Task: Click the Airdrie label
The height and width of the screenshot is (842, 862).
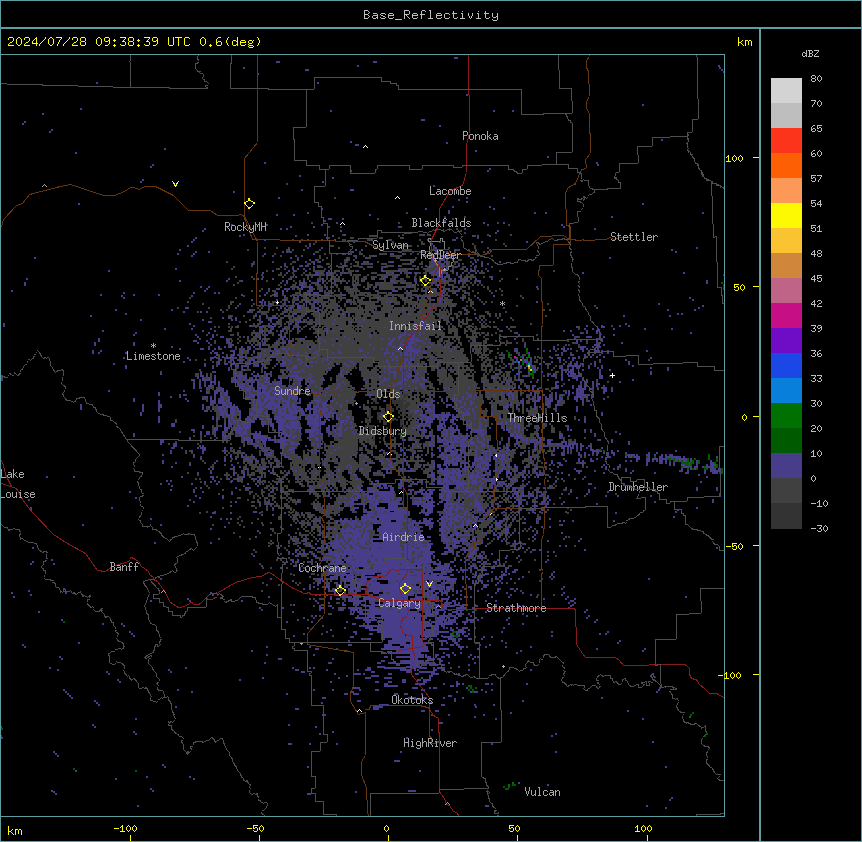Action: 403,537
